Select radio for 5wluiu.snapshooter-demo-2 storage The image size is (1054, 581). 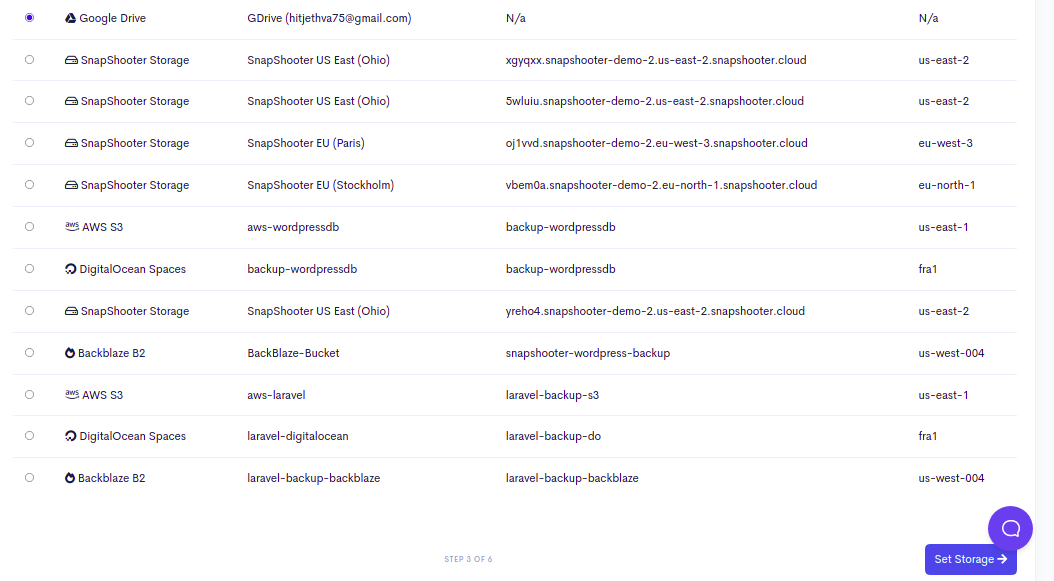pos(30,101)
